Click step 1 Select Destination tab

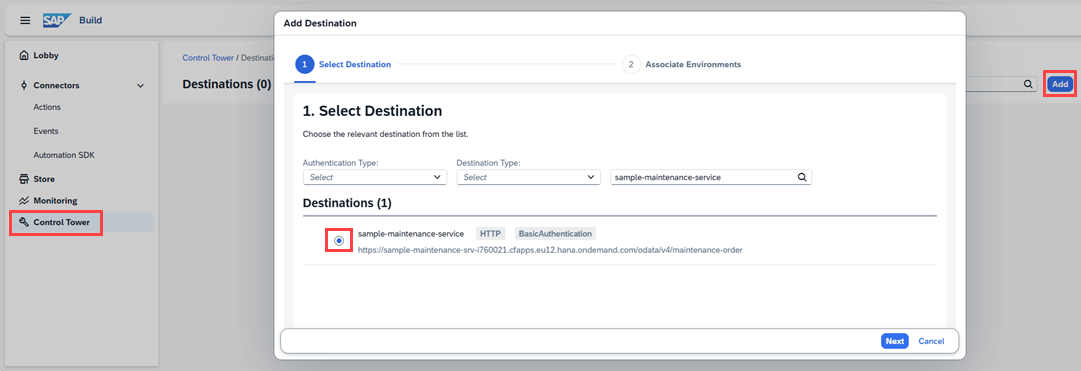point(343,64)
